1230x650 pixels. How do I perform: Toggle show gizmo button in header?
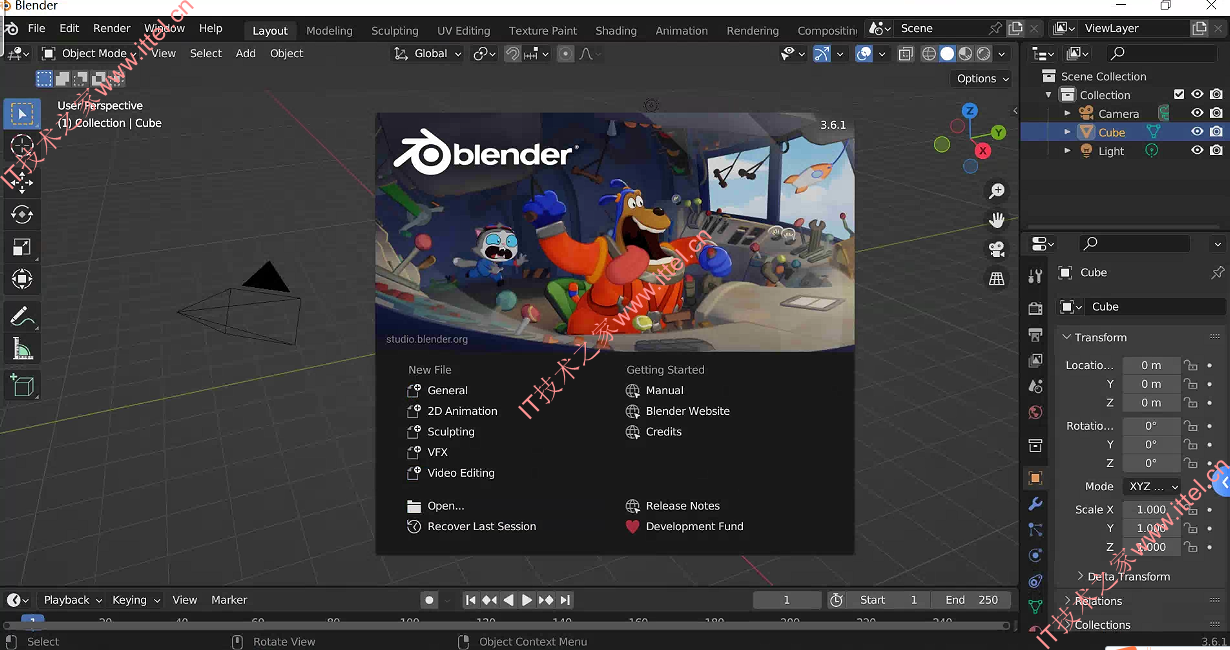pos(821,54)
